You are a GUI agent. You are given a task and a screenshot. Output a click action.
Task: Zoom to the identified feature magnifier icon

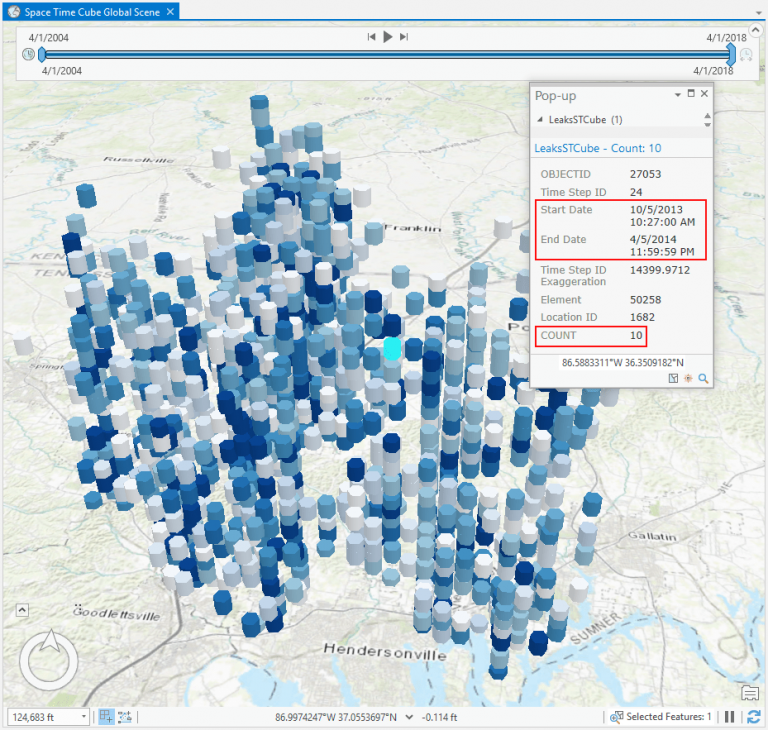click(703, 378)
